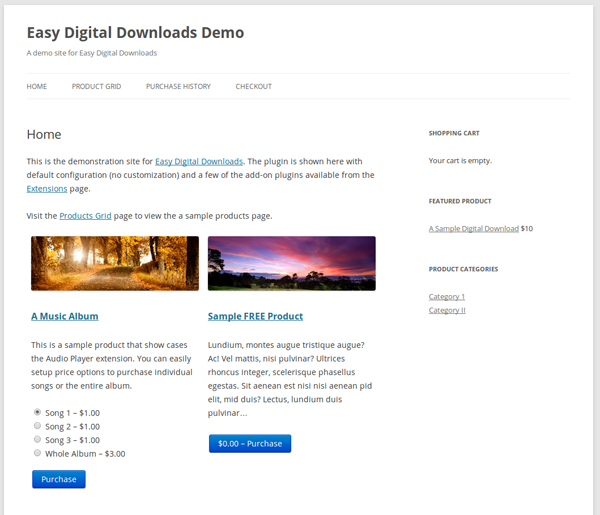Open A Sample Digital Download featured link
The image size is (600, 515).
click(474, 229)
